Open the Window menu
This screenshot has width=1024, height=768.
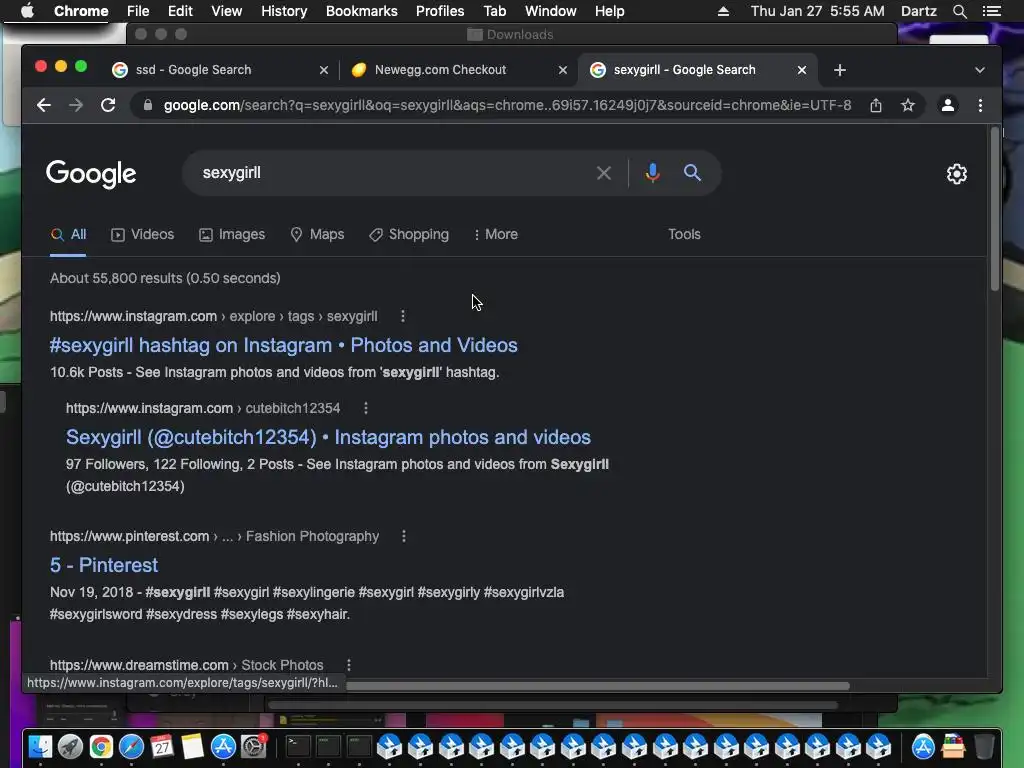pos(551,11)
